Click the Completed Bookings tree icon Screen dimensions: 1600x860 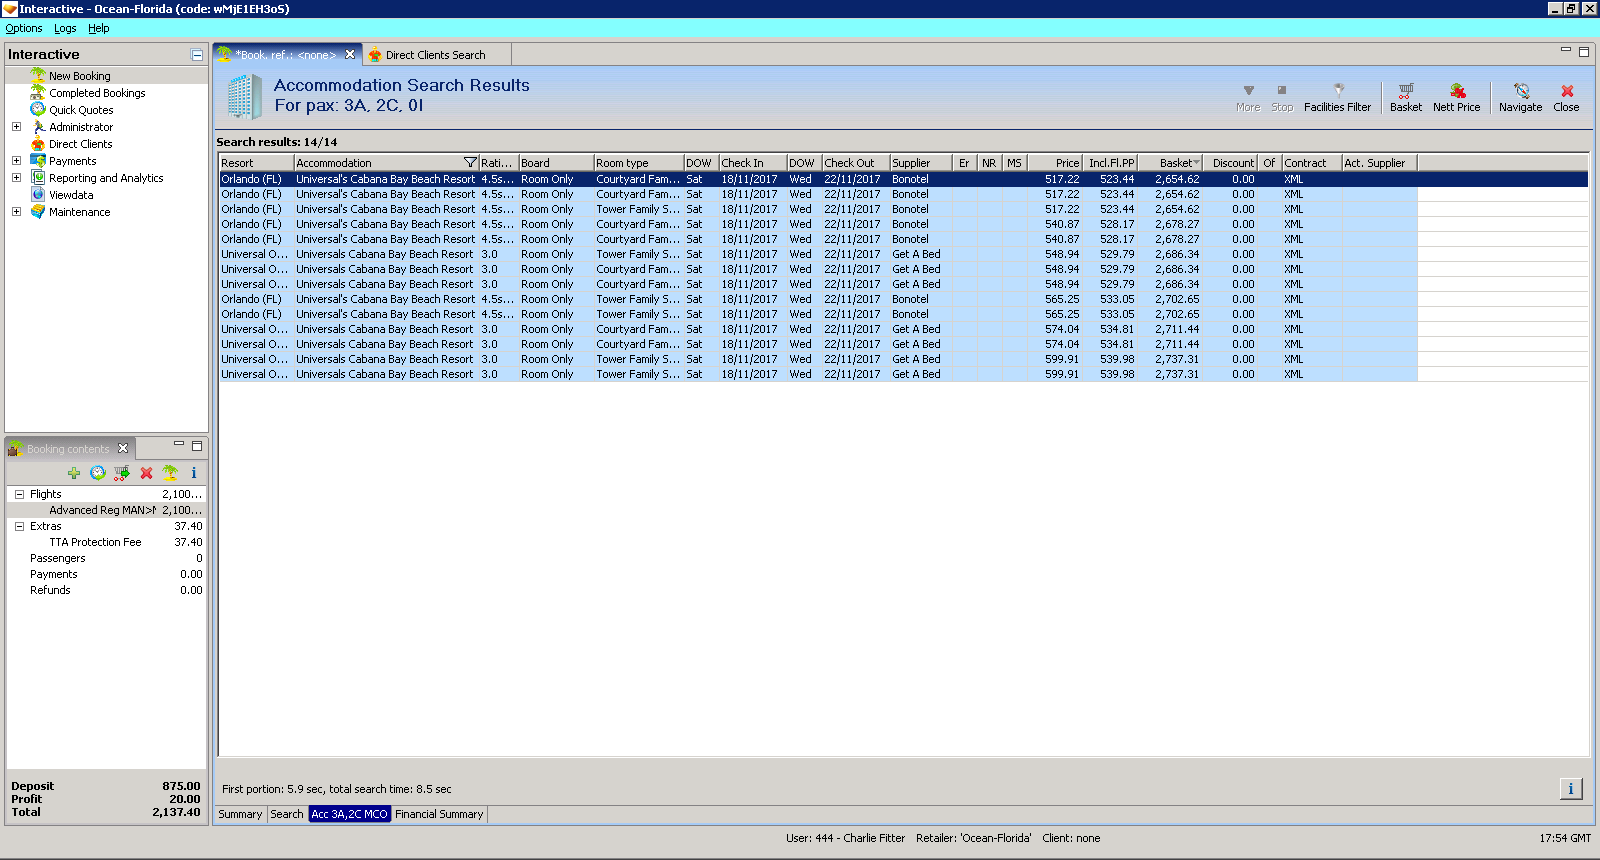[x=38, y=92]
